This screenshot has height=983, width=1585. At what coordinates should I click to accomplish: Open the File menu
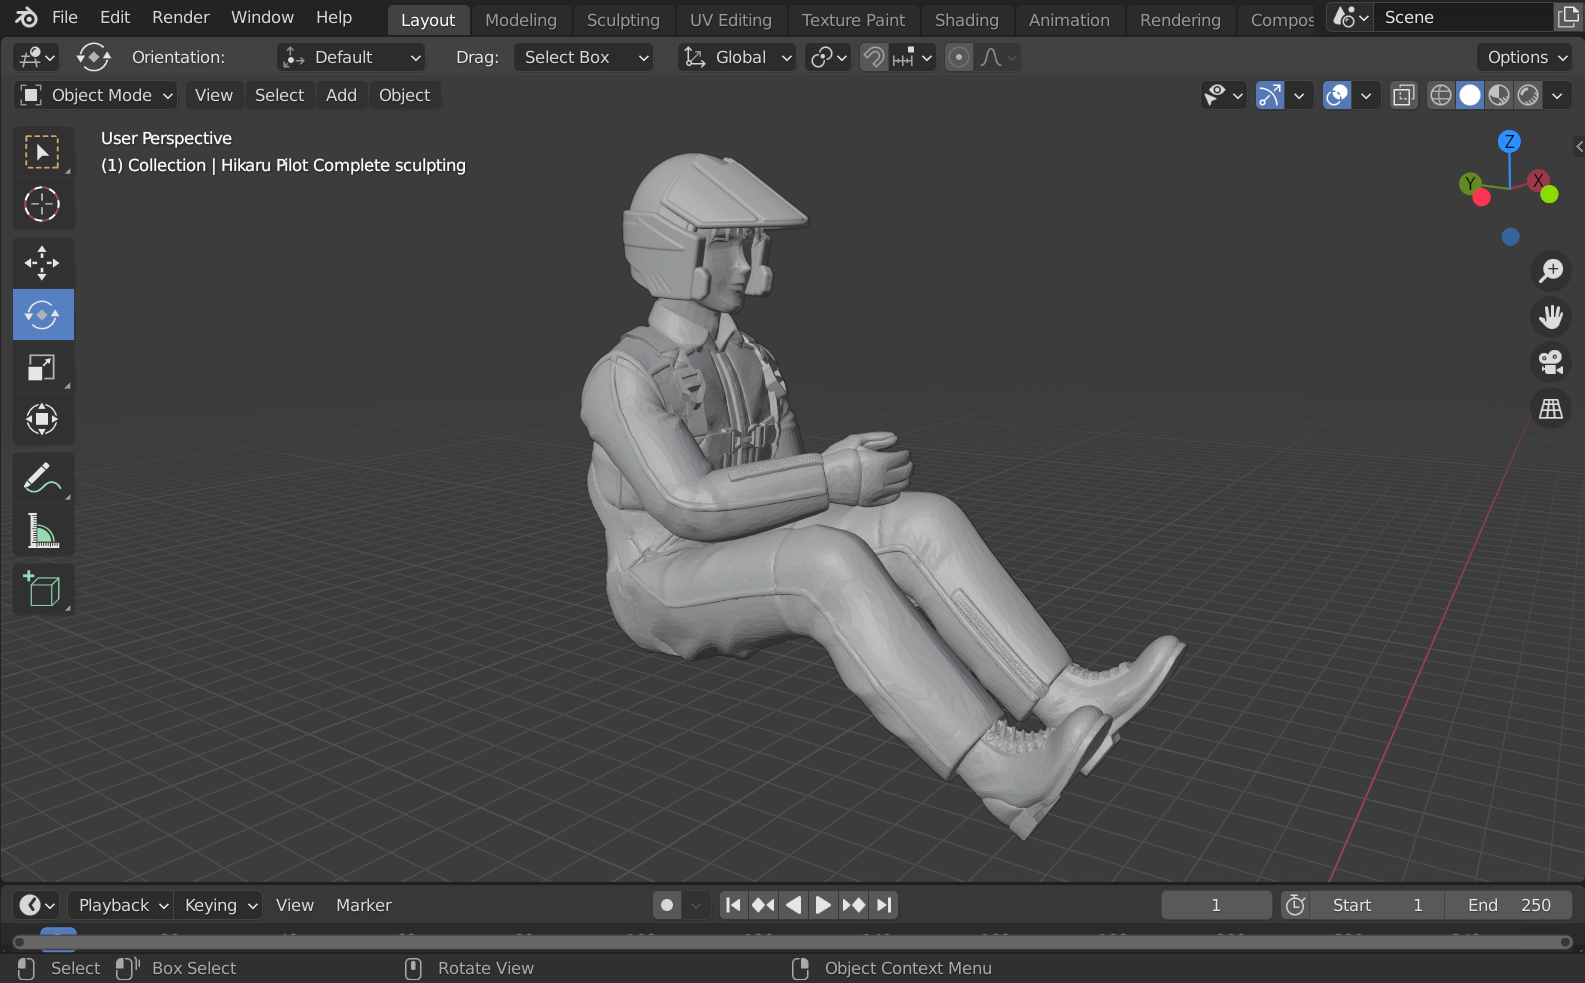(x=64, y=17)
